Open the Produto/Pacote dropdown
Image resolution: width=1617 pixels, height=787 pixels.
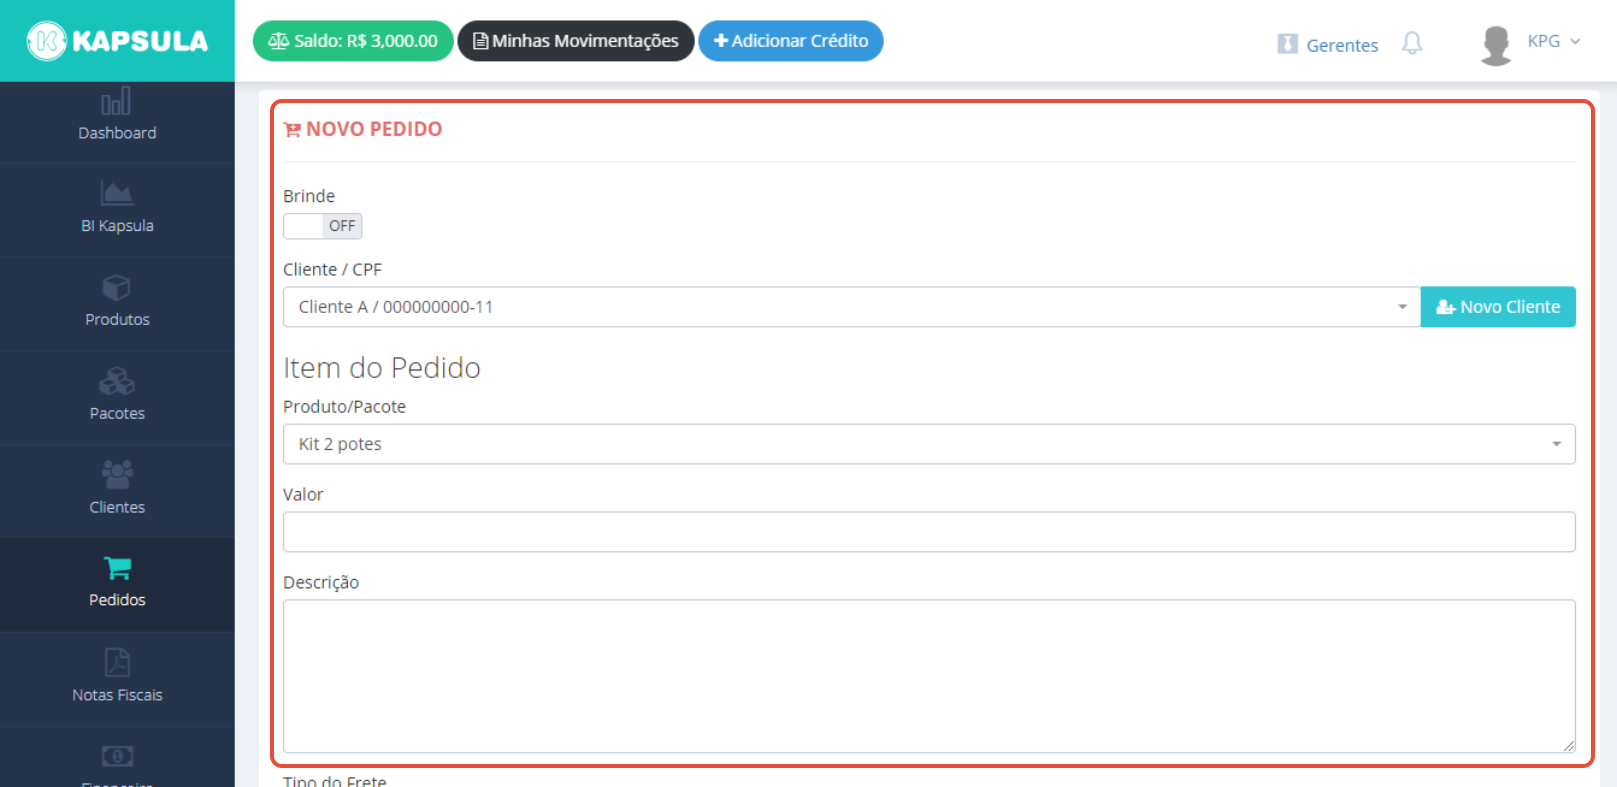click(929, 444)
